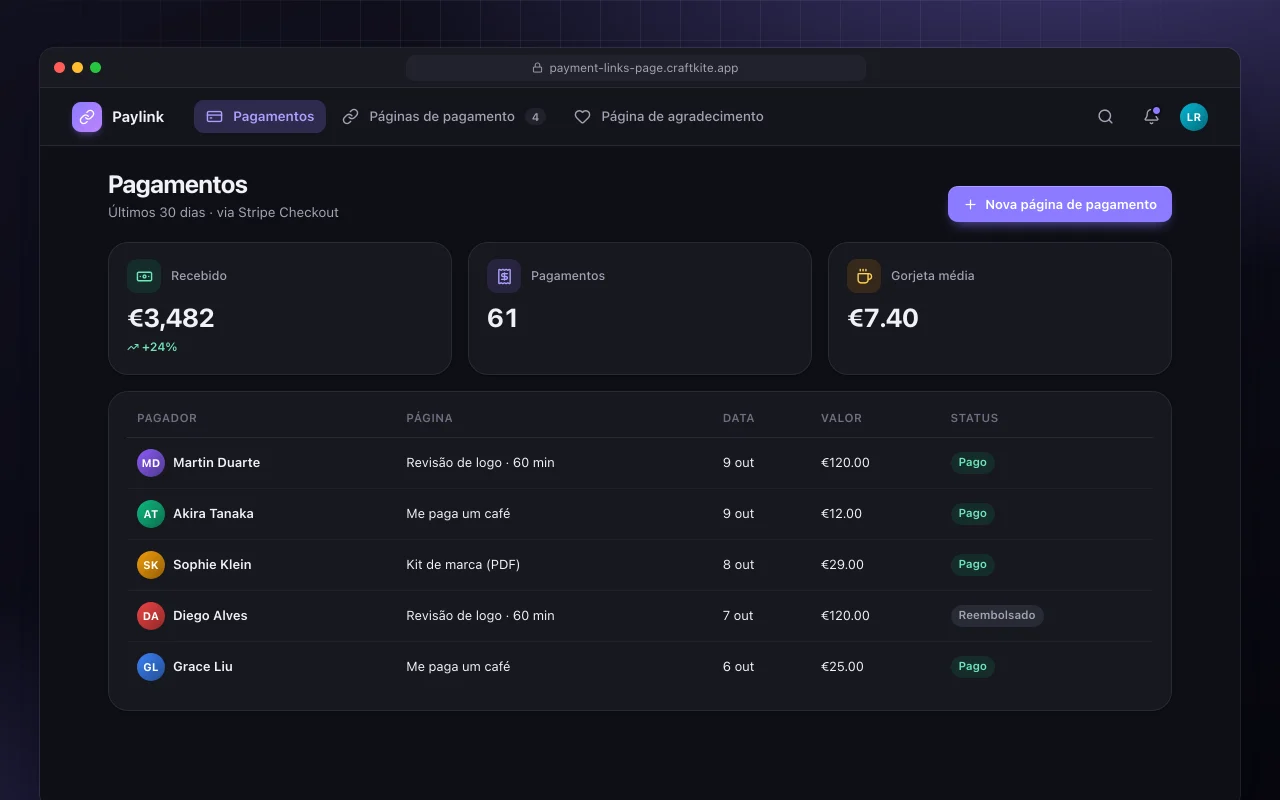The width and height of the screenshot is (1280, 800).
Task: Create a Nova página de pagamento
Action: tap(1060, 204)
